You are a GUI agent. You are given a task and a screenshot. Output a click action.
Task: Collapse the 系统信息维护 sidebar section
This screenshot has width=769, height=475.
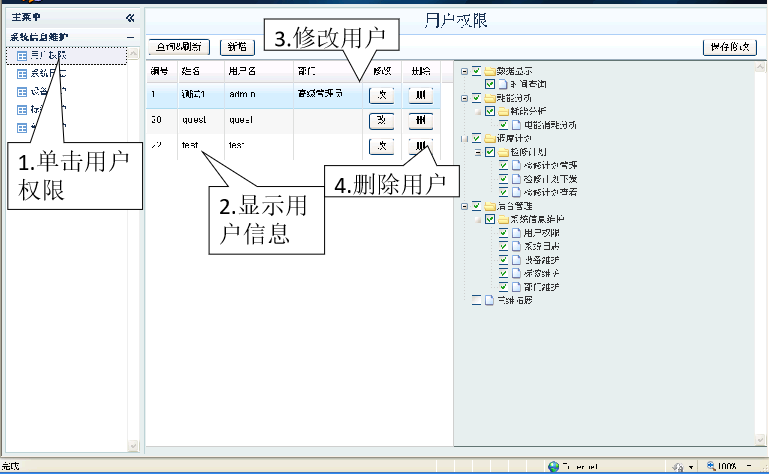point(130,37)
